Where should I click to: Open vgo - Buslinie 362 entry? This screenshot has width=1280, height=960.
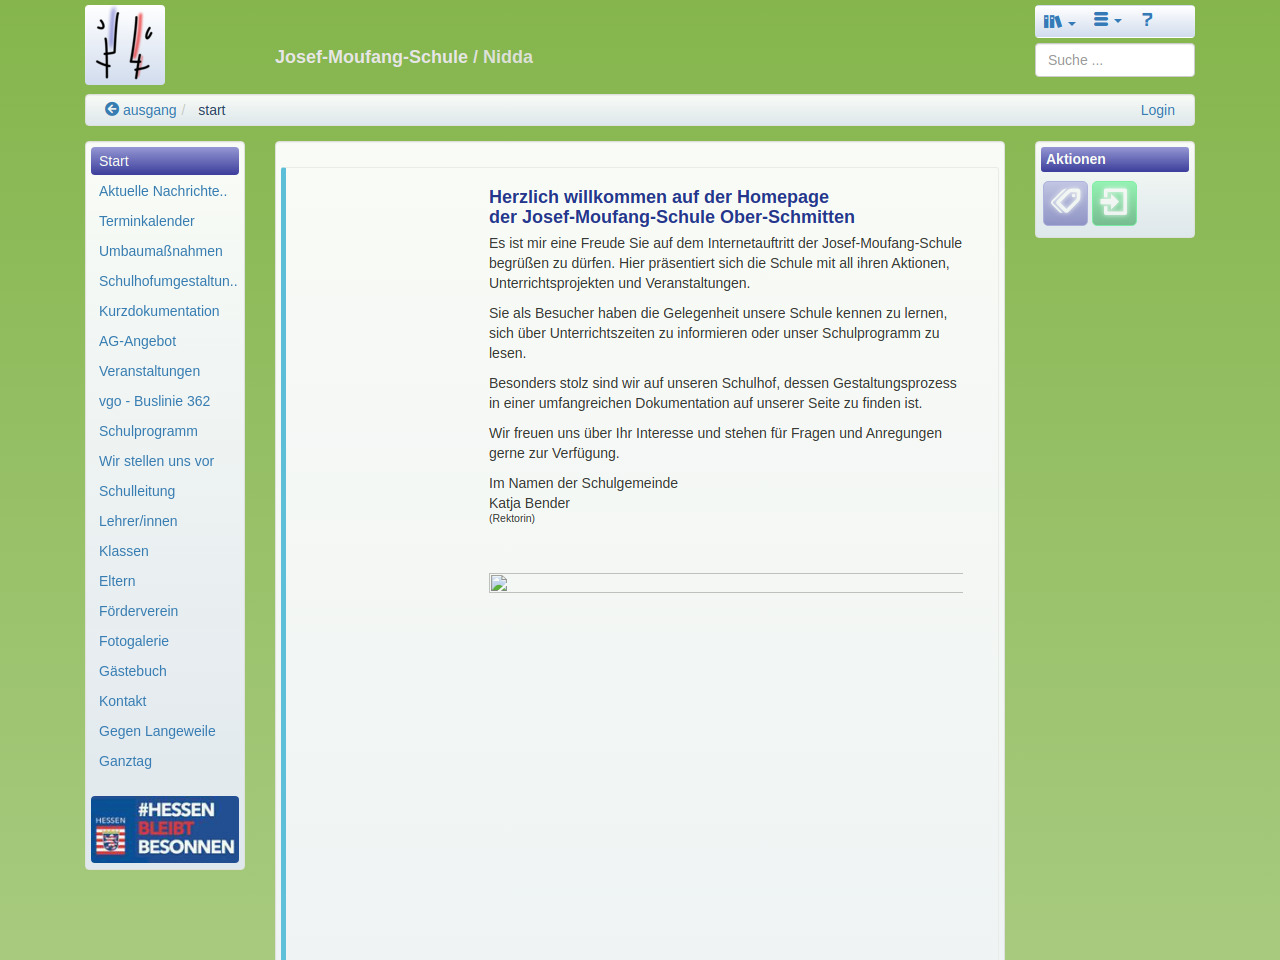[155, 401]
